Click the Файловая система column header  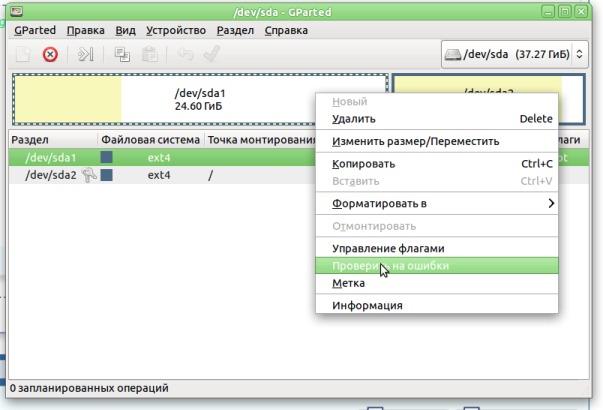pos(151,140)
